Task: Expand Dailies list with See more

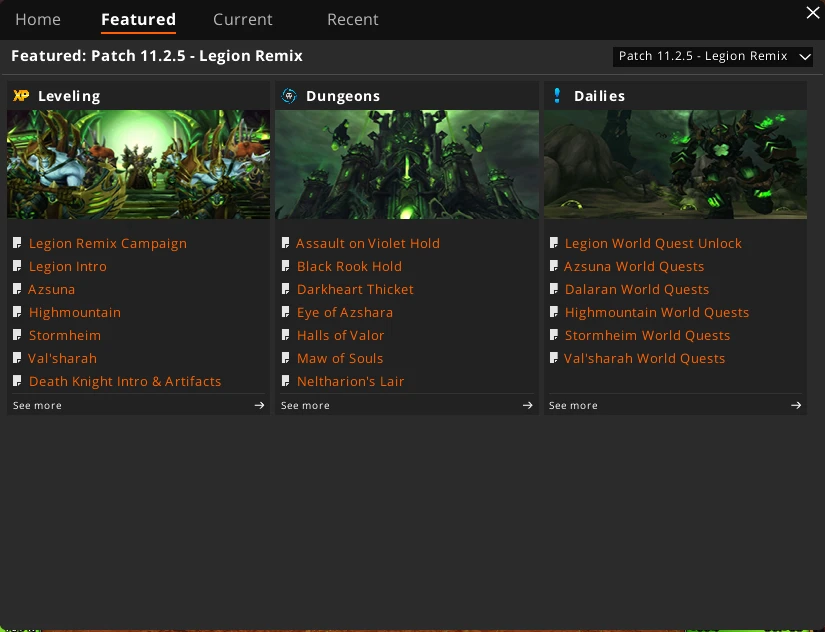Action: 573,405
